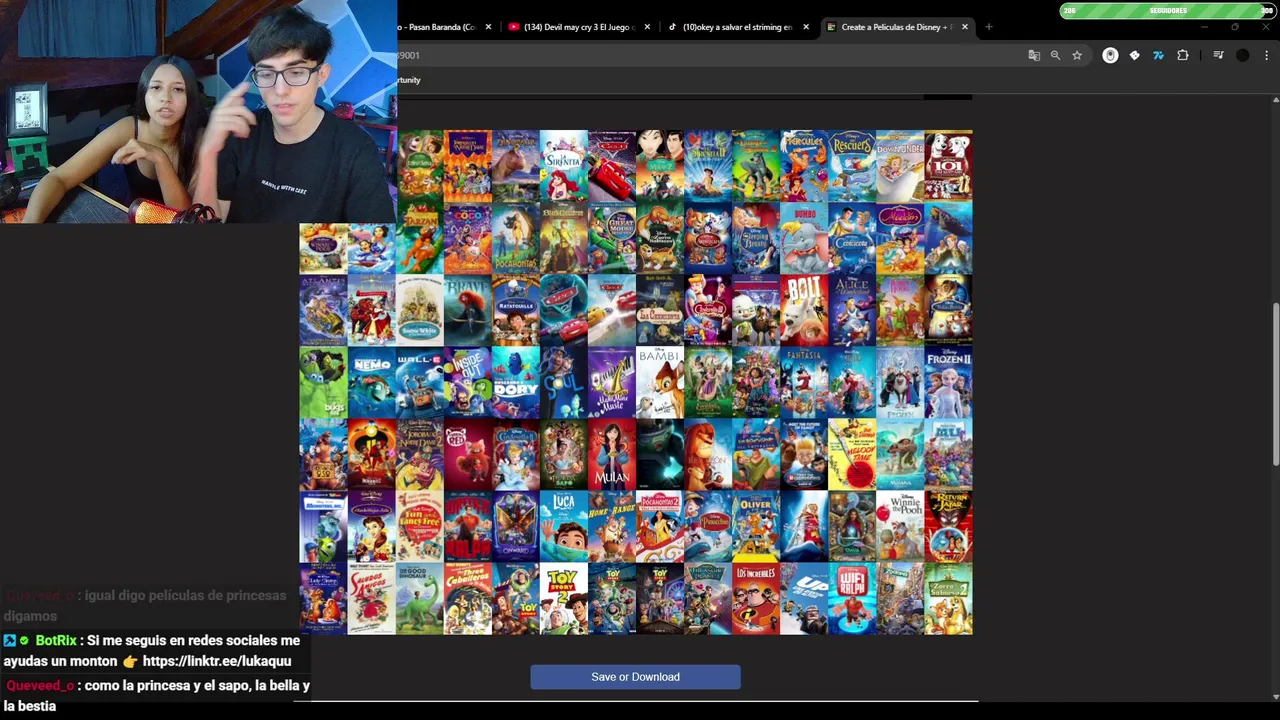The width and height of the screenshot is (1280, 720).
Task: Click the green SEGUIDORES follower goal bar
Action: (x=1167, y=11)
